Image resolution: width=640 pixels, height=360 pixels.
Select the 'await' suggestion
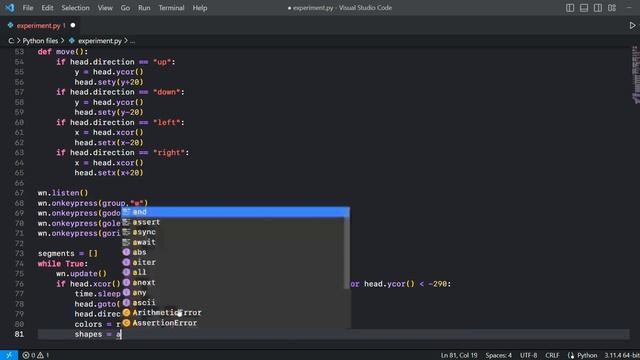tap(233, 242)
